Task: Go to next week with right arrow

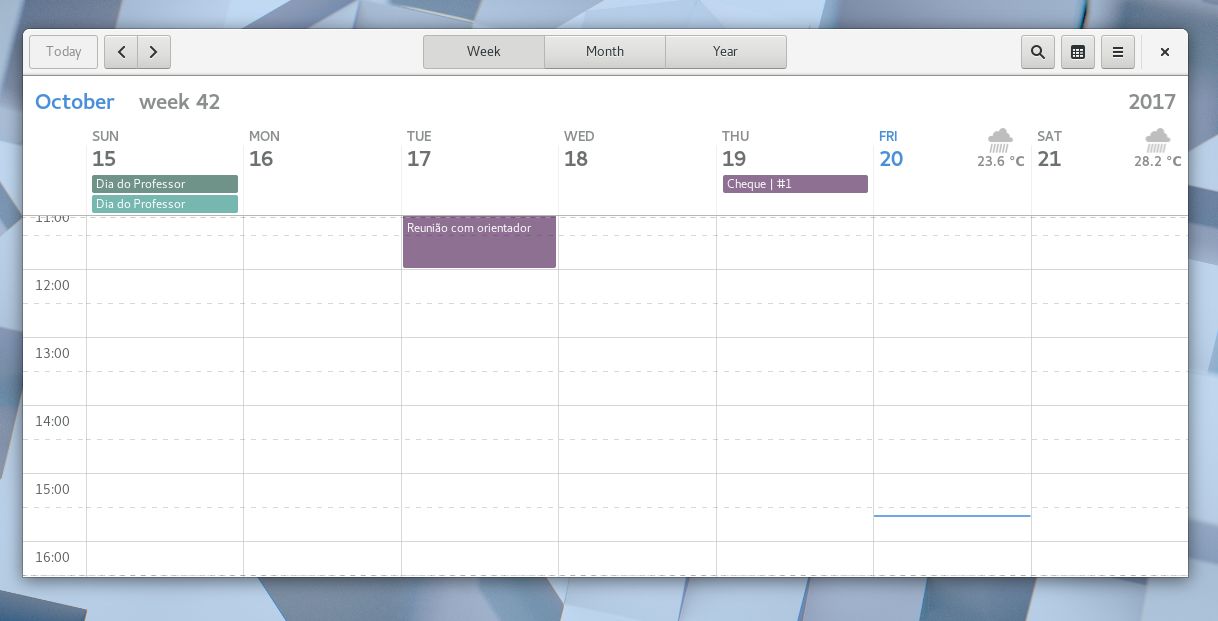Action: click(x=154, y=52)
